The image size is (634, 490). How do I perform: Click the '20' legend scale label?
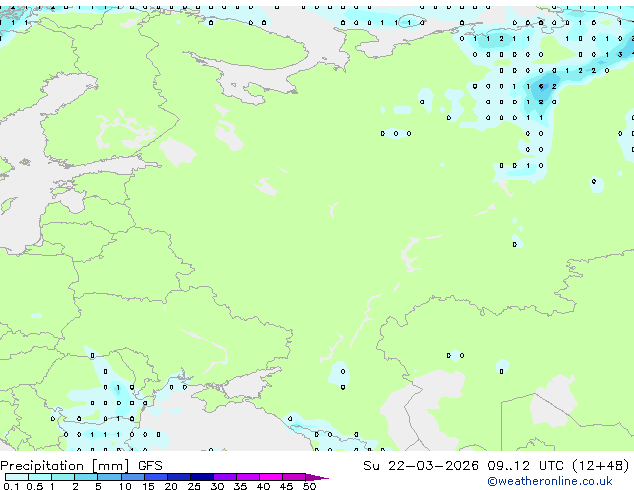point(171,486)
